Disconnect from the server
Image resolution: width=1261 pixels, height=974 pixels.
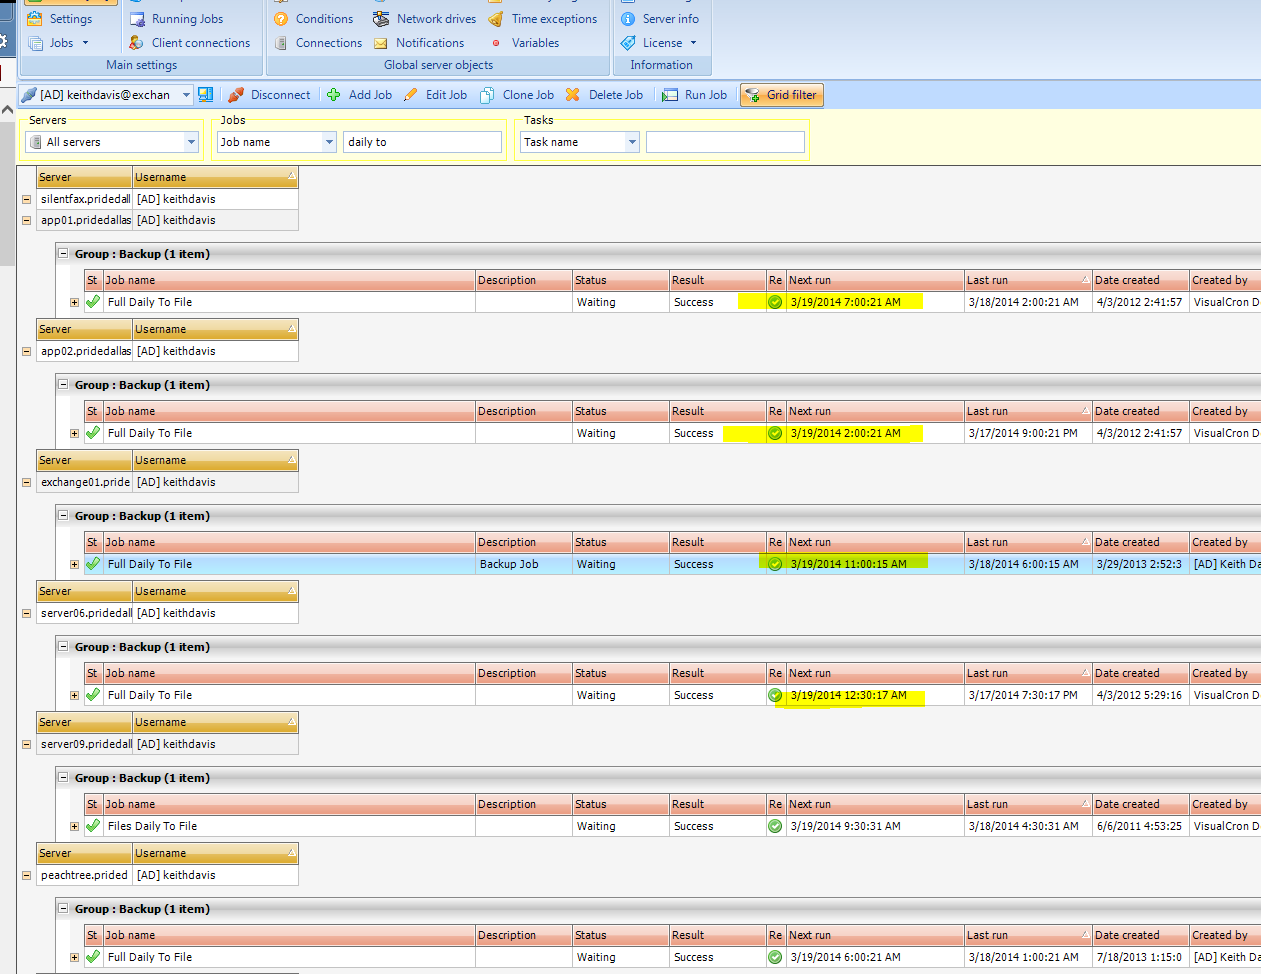[x=269, y=95]
